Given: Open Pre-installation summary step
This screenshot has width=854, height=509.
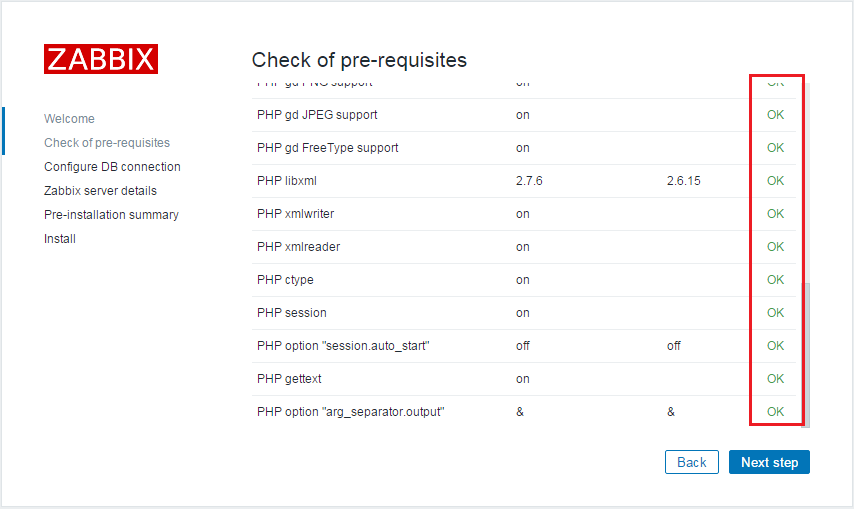Looking at the screenshot, I should pyautogui.click(x=111, y=215).
